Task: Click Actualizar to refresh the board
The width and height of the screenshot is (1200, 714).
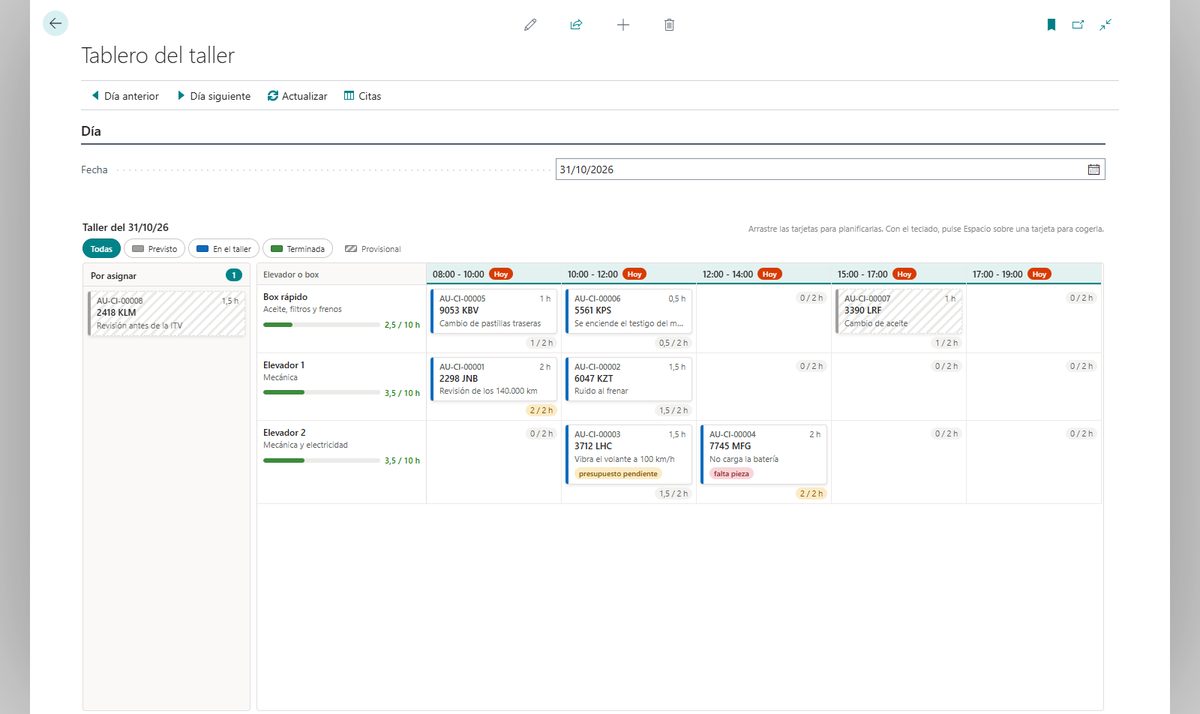Action: (297, 96)
